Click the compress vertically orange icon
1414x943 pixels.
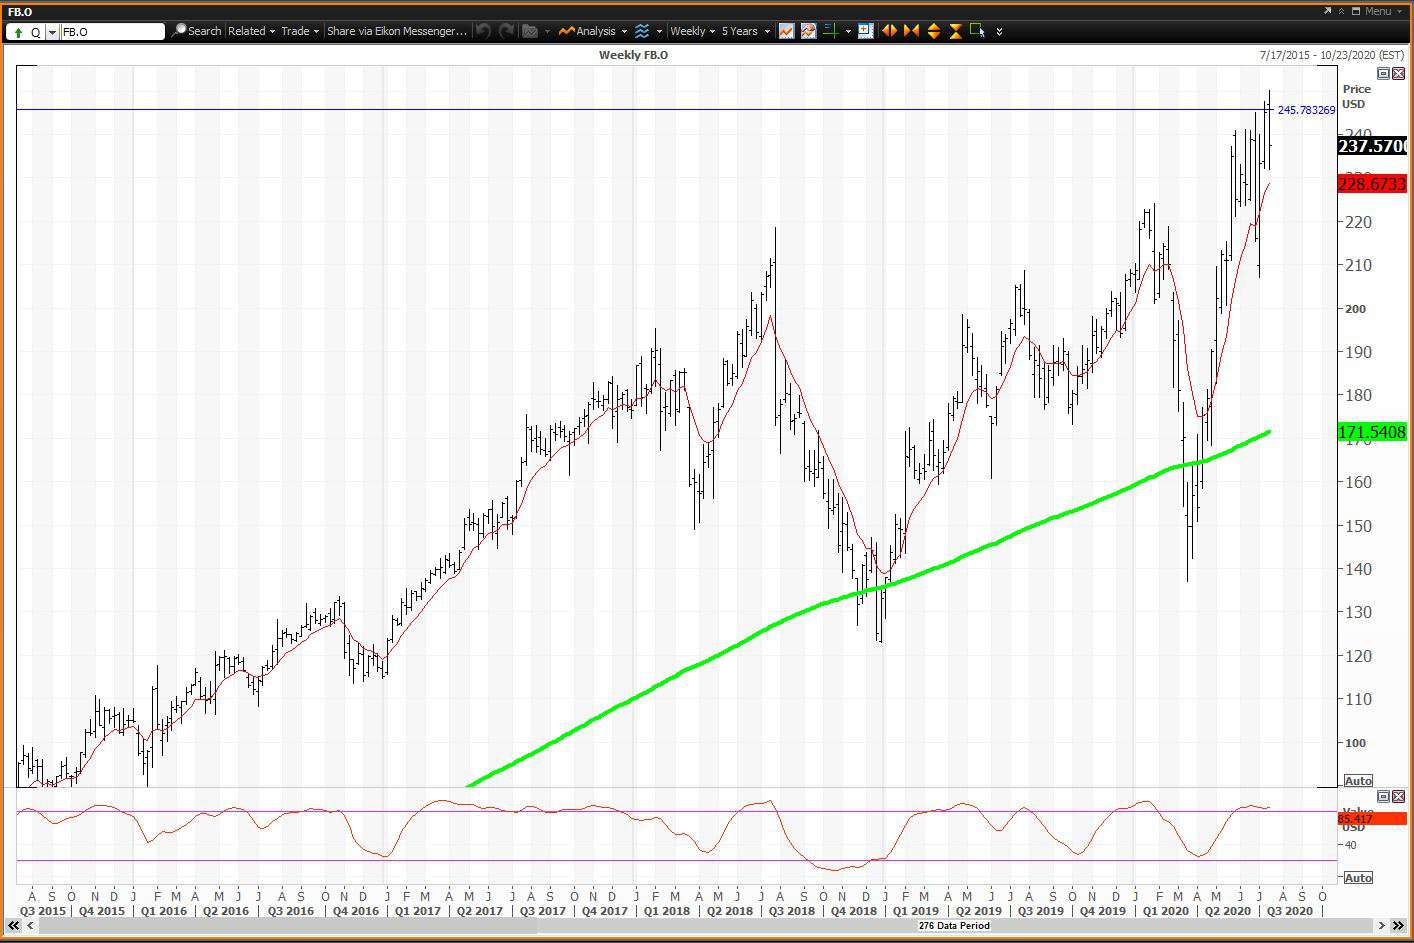coord(955,31)
